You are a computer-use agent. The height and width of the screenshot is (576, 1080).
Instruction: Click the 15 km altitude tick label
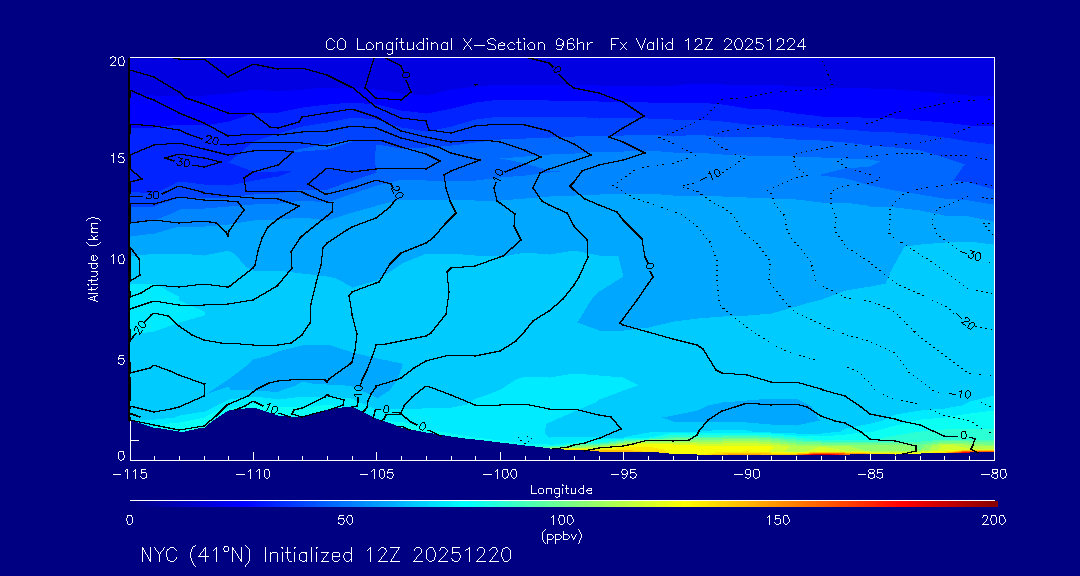click(x=115, y=158)
